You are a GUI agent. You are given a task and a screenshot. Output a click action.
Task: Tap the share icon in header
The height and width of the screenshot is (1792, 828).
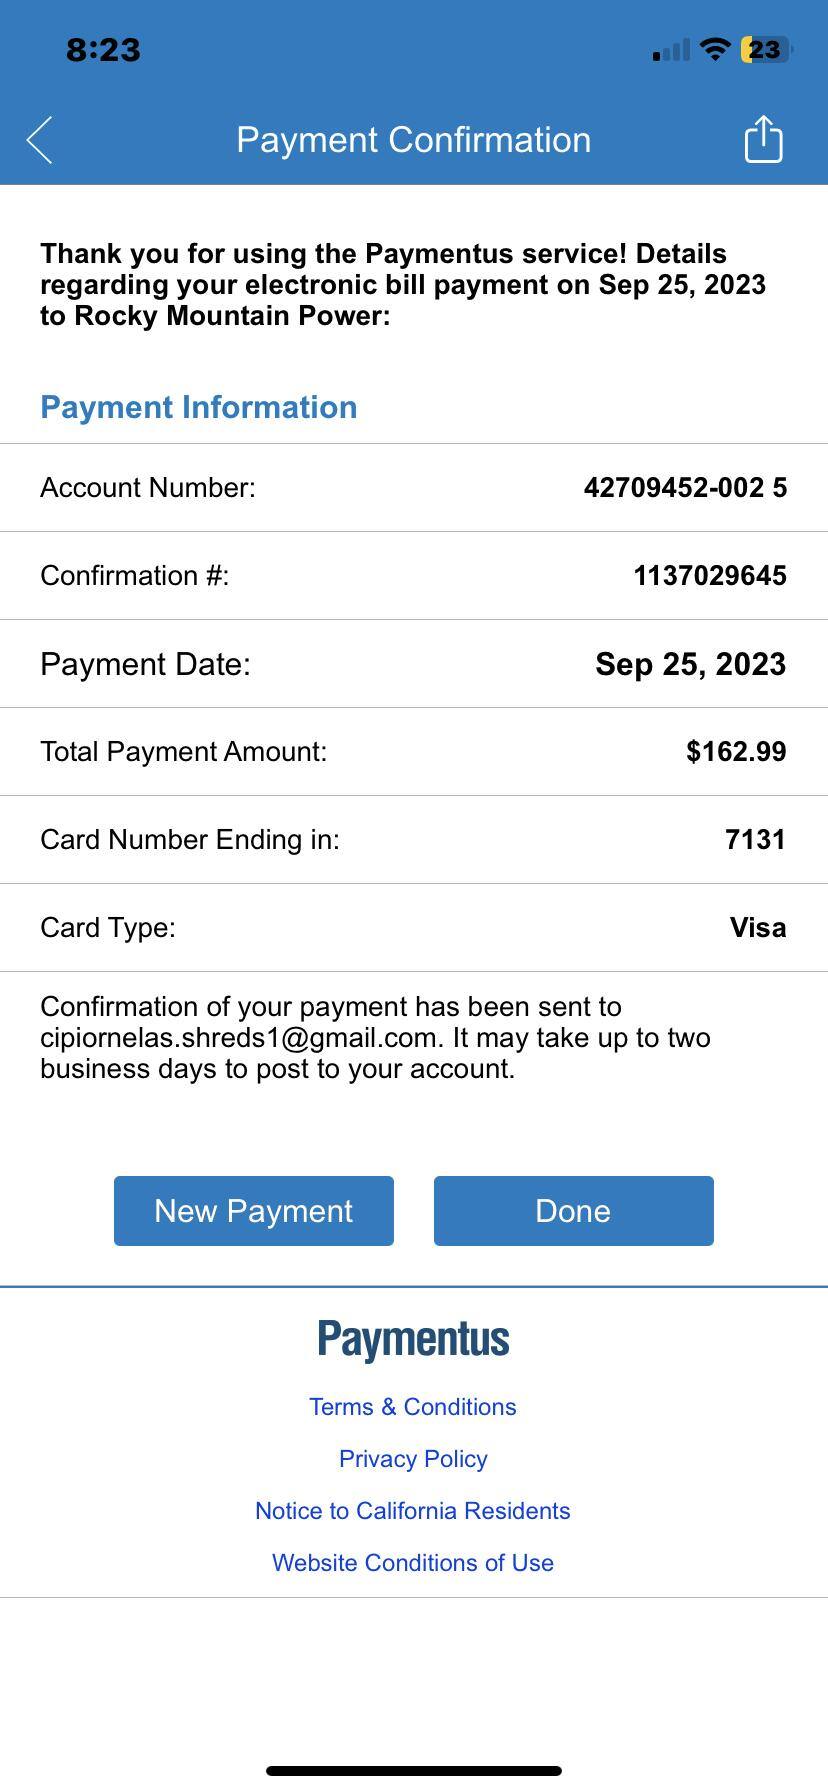pyautogui.click(x=763, y=139)
